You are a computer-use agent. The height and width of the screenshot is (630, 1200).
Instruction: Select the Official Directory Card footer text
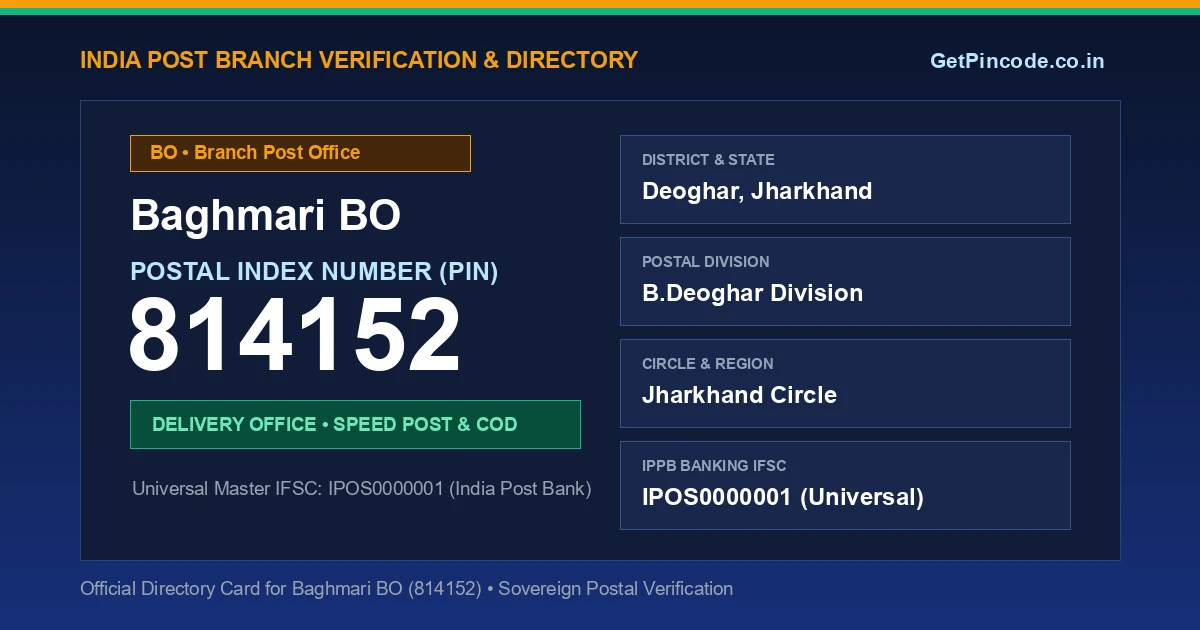[406, 589]
